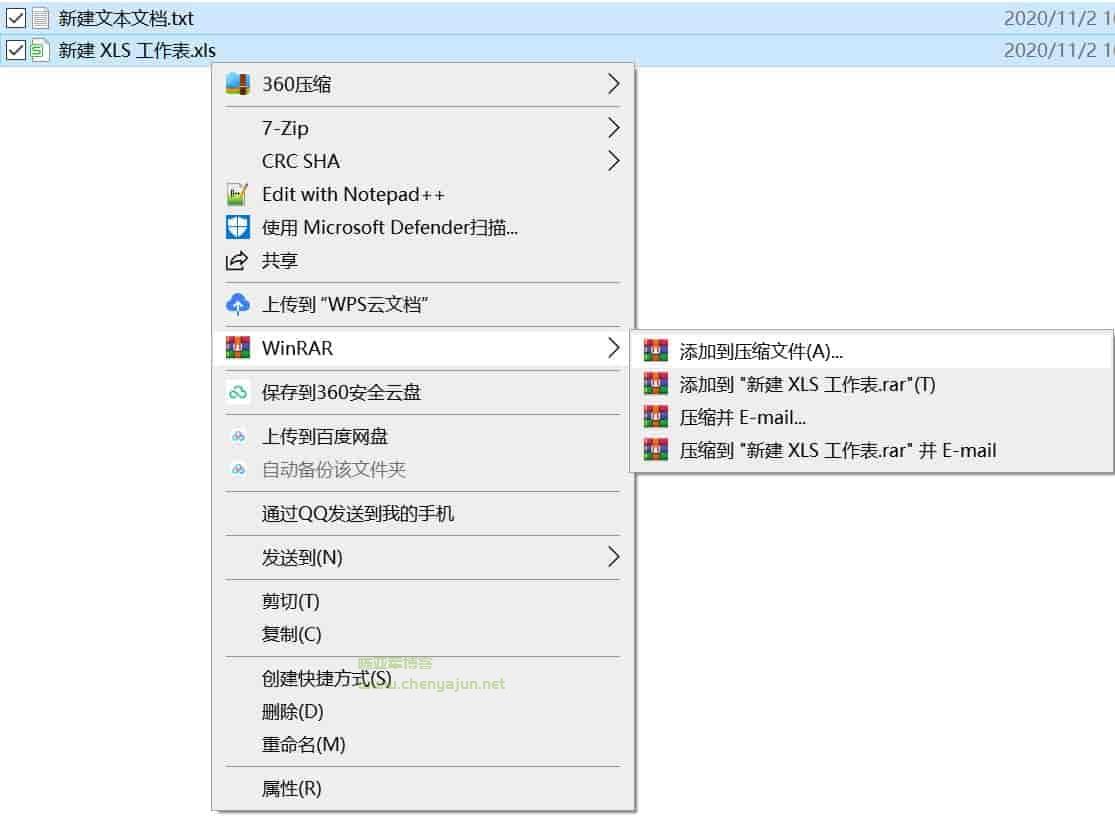
Task: Select 上传到 "WPS云文档"
Action: pos(422,304)
